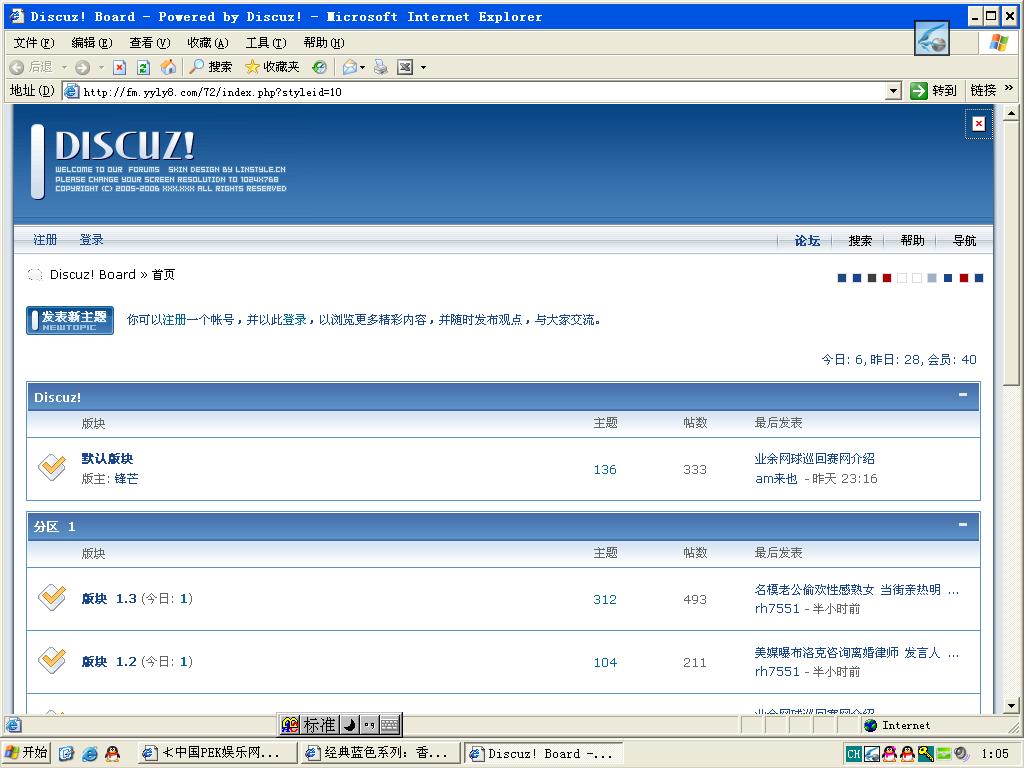The height and width of the screenshot is (768, 1024).
Task: Collapse the Discuz! category section
Action: coord(963,394)
